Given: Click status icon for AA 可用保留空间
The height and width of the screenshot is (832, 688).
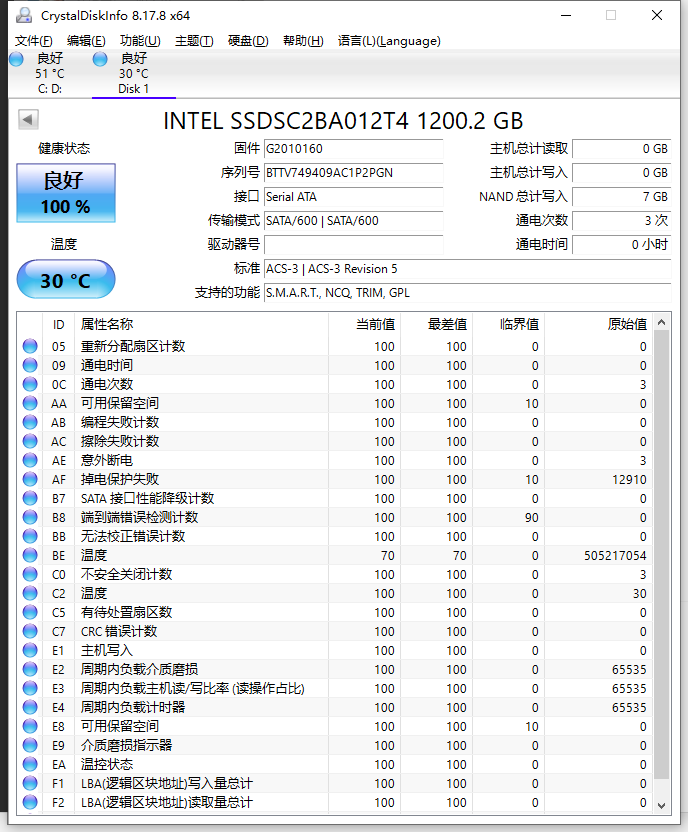Looking at the screenshot, I should (x=30, y=403).
